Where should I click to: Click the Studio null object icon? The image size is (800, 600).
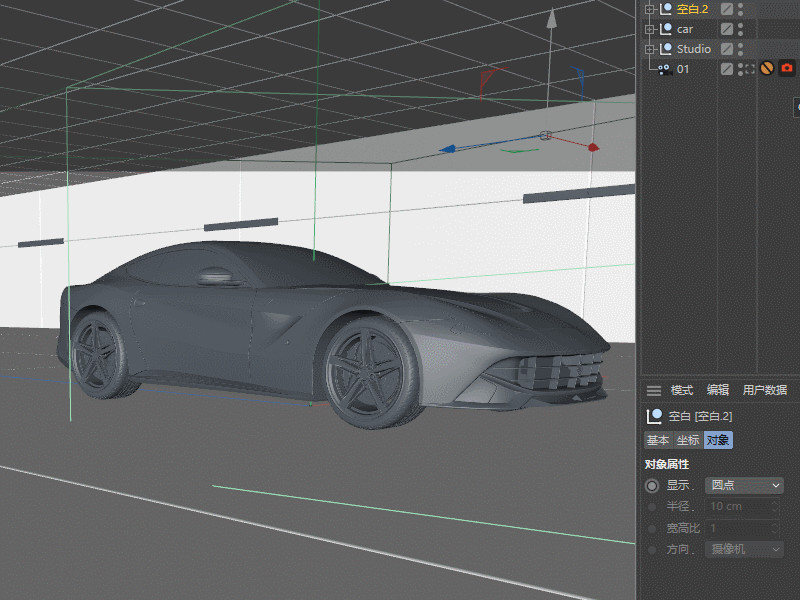[665, 48]
